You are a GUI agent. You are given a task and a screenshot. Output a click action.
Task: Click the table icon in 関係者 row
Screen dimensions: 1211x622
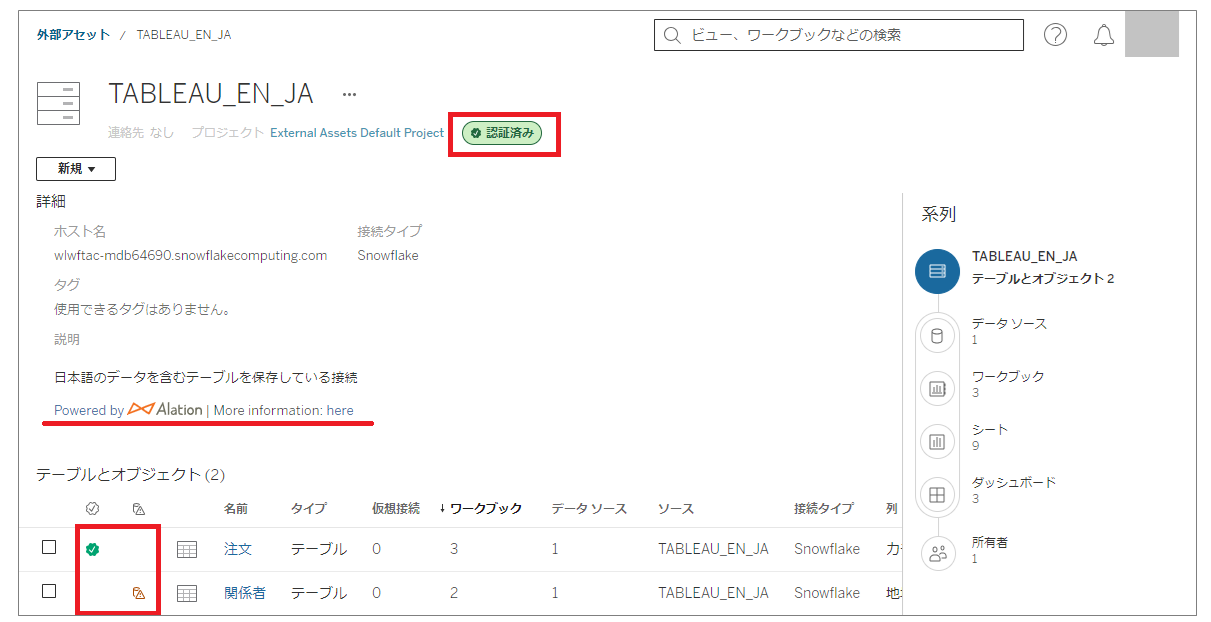(187, 593)
